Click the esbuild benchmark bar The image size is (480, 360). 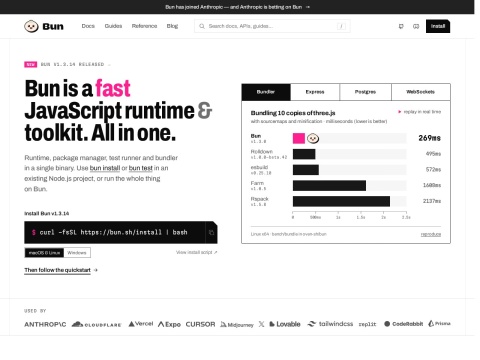tap(306, 170)
